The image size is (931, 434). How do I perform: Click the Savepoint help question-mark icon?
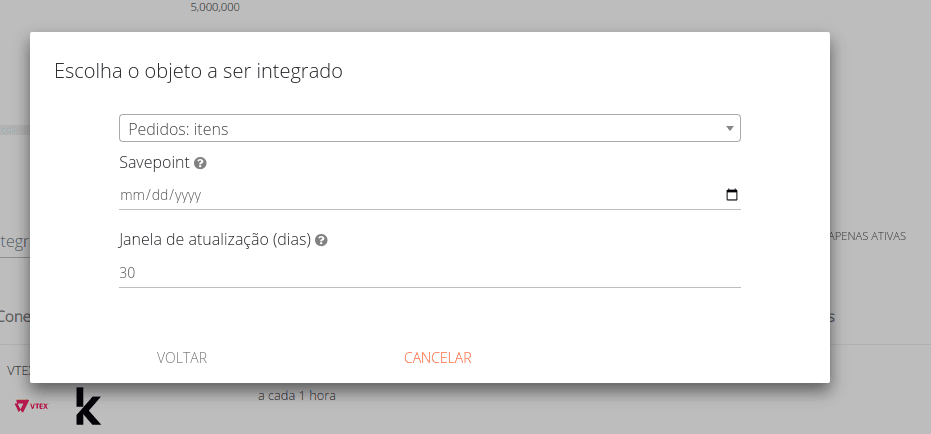[200, 163]
